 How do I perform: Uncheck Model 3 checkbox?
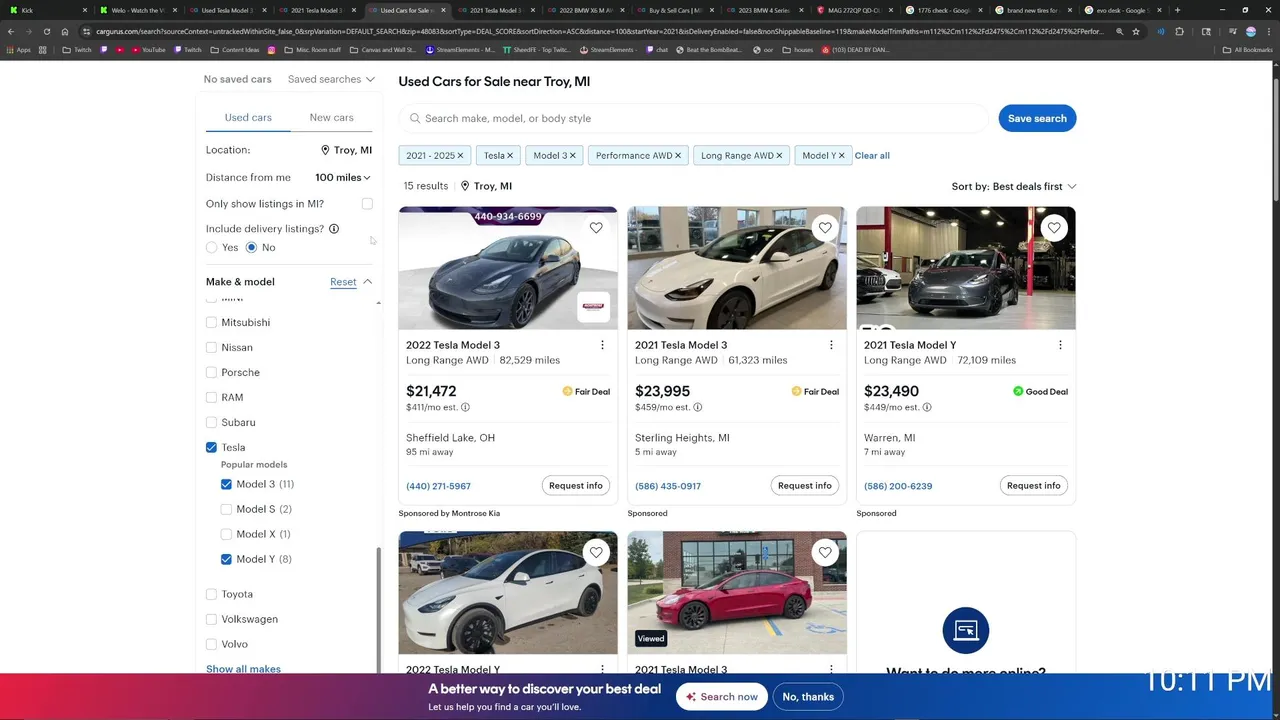point(226,484)
